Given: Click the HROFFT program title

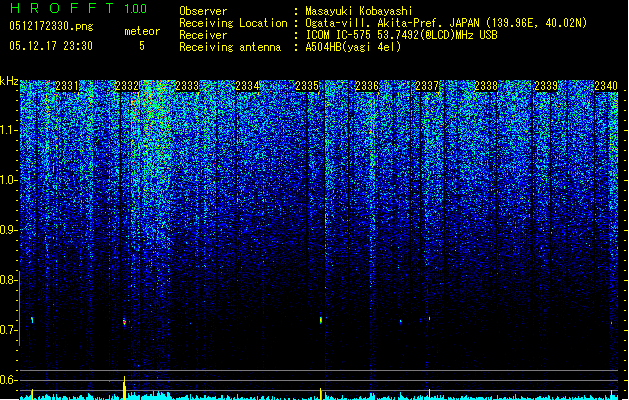Looking at the screenshot, I should point(61,8).
